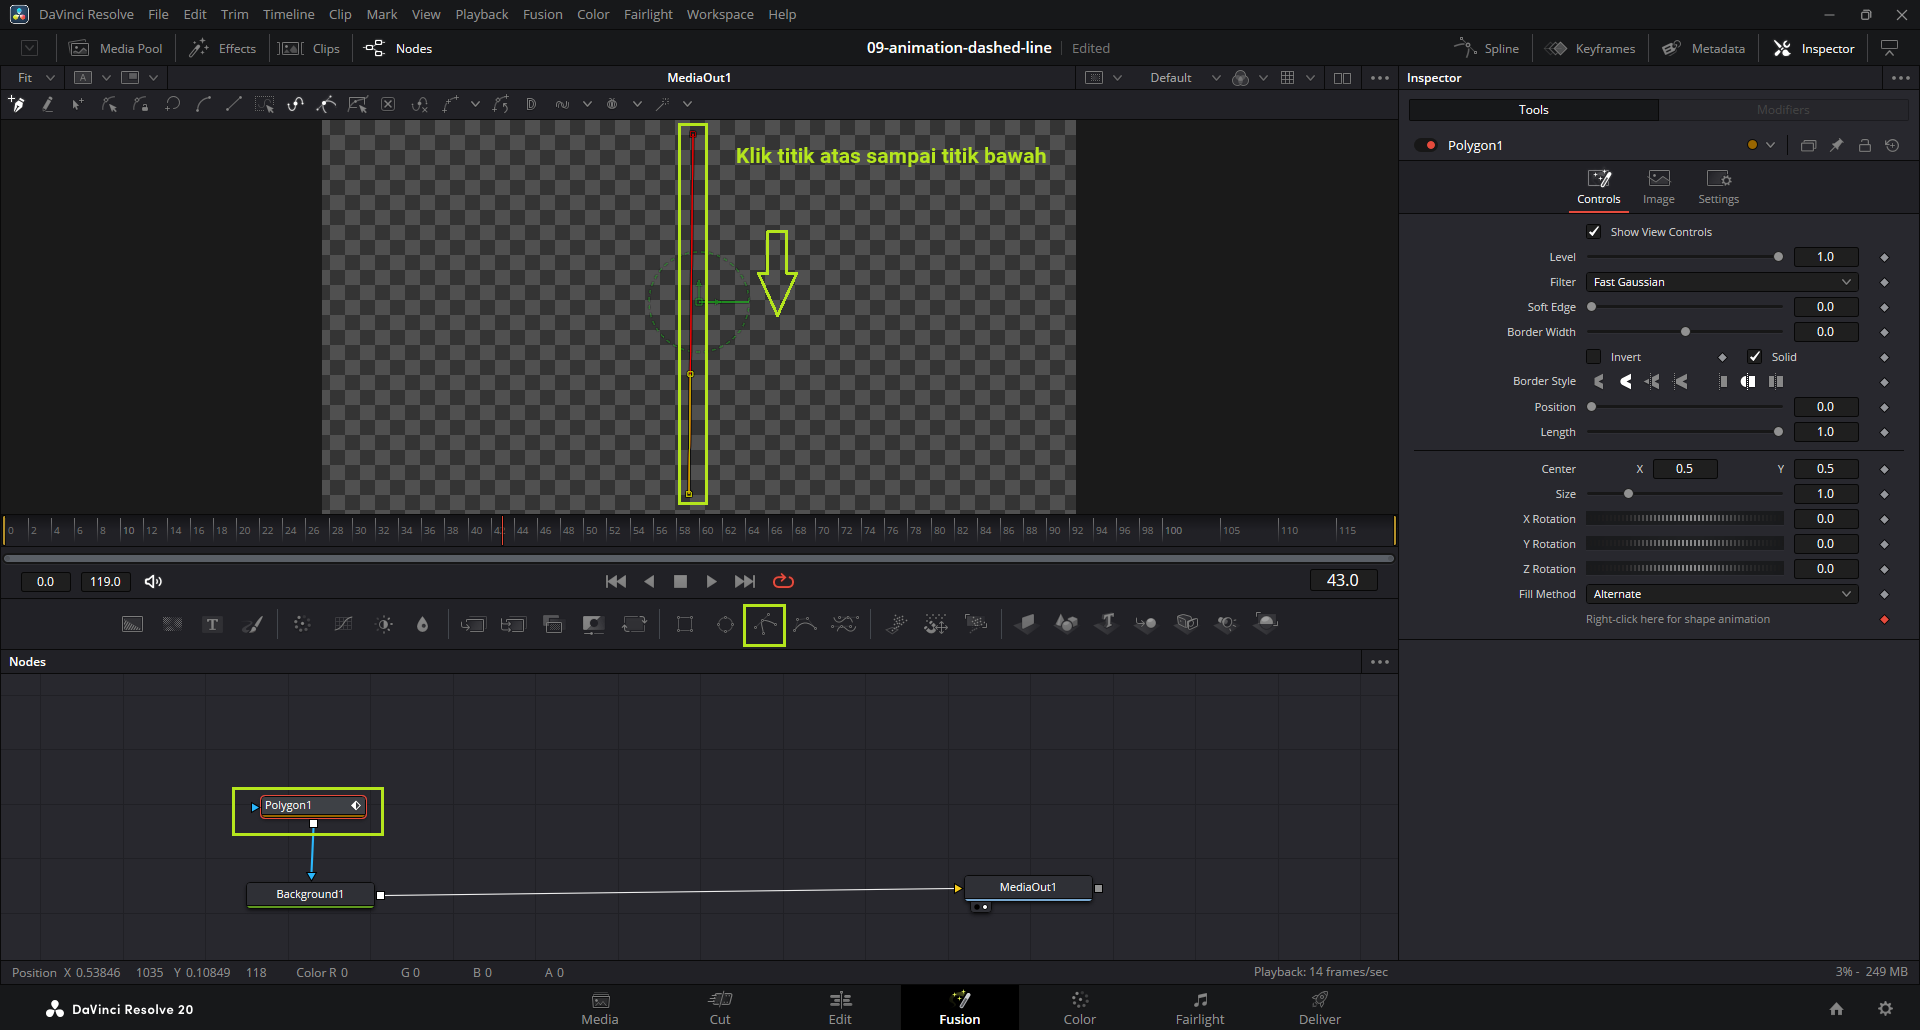Toggle loop playback button

pos(783,581)
